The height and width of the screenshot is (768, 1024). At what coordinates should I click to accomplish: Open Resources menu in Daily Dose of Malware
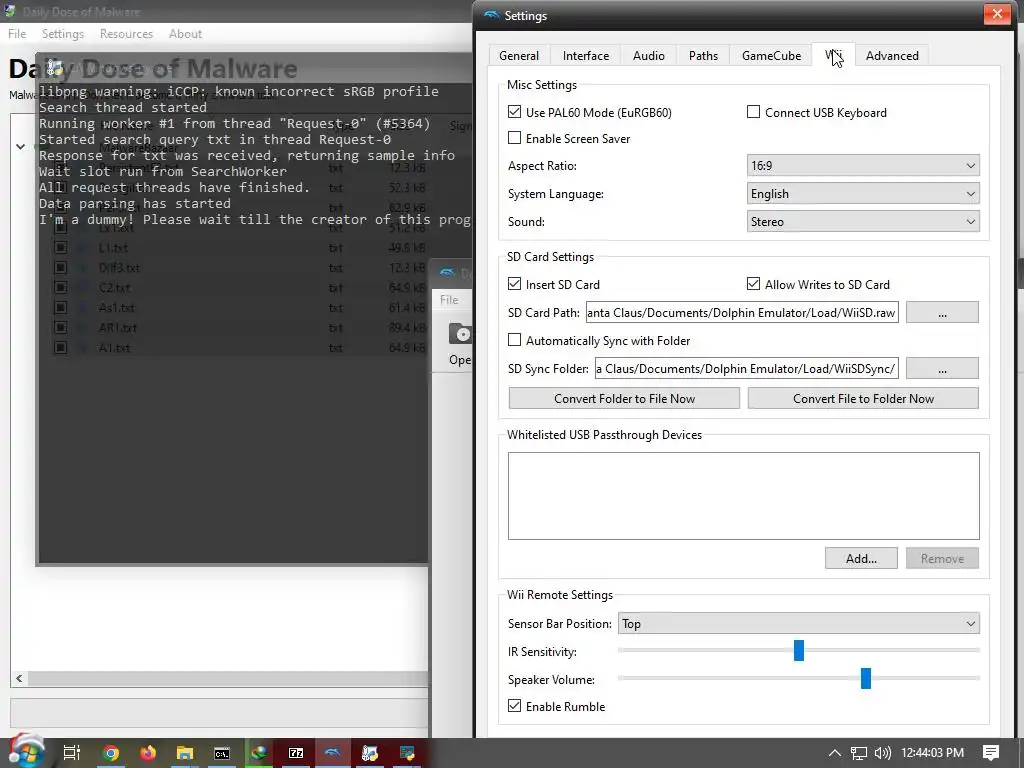126,33
